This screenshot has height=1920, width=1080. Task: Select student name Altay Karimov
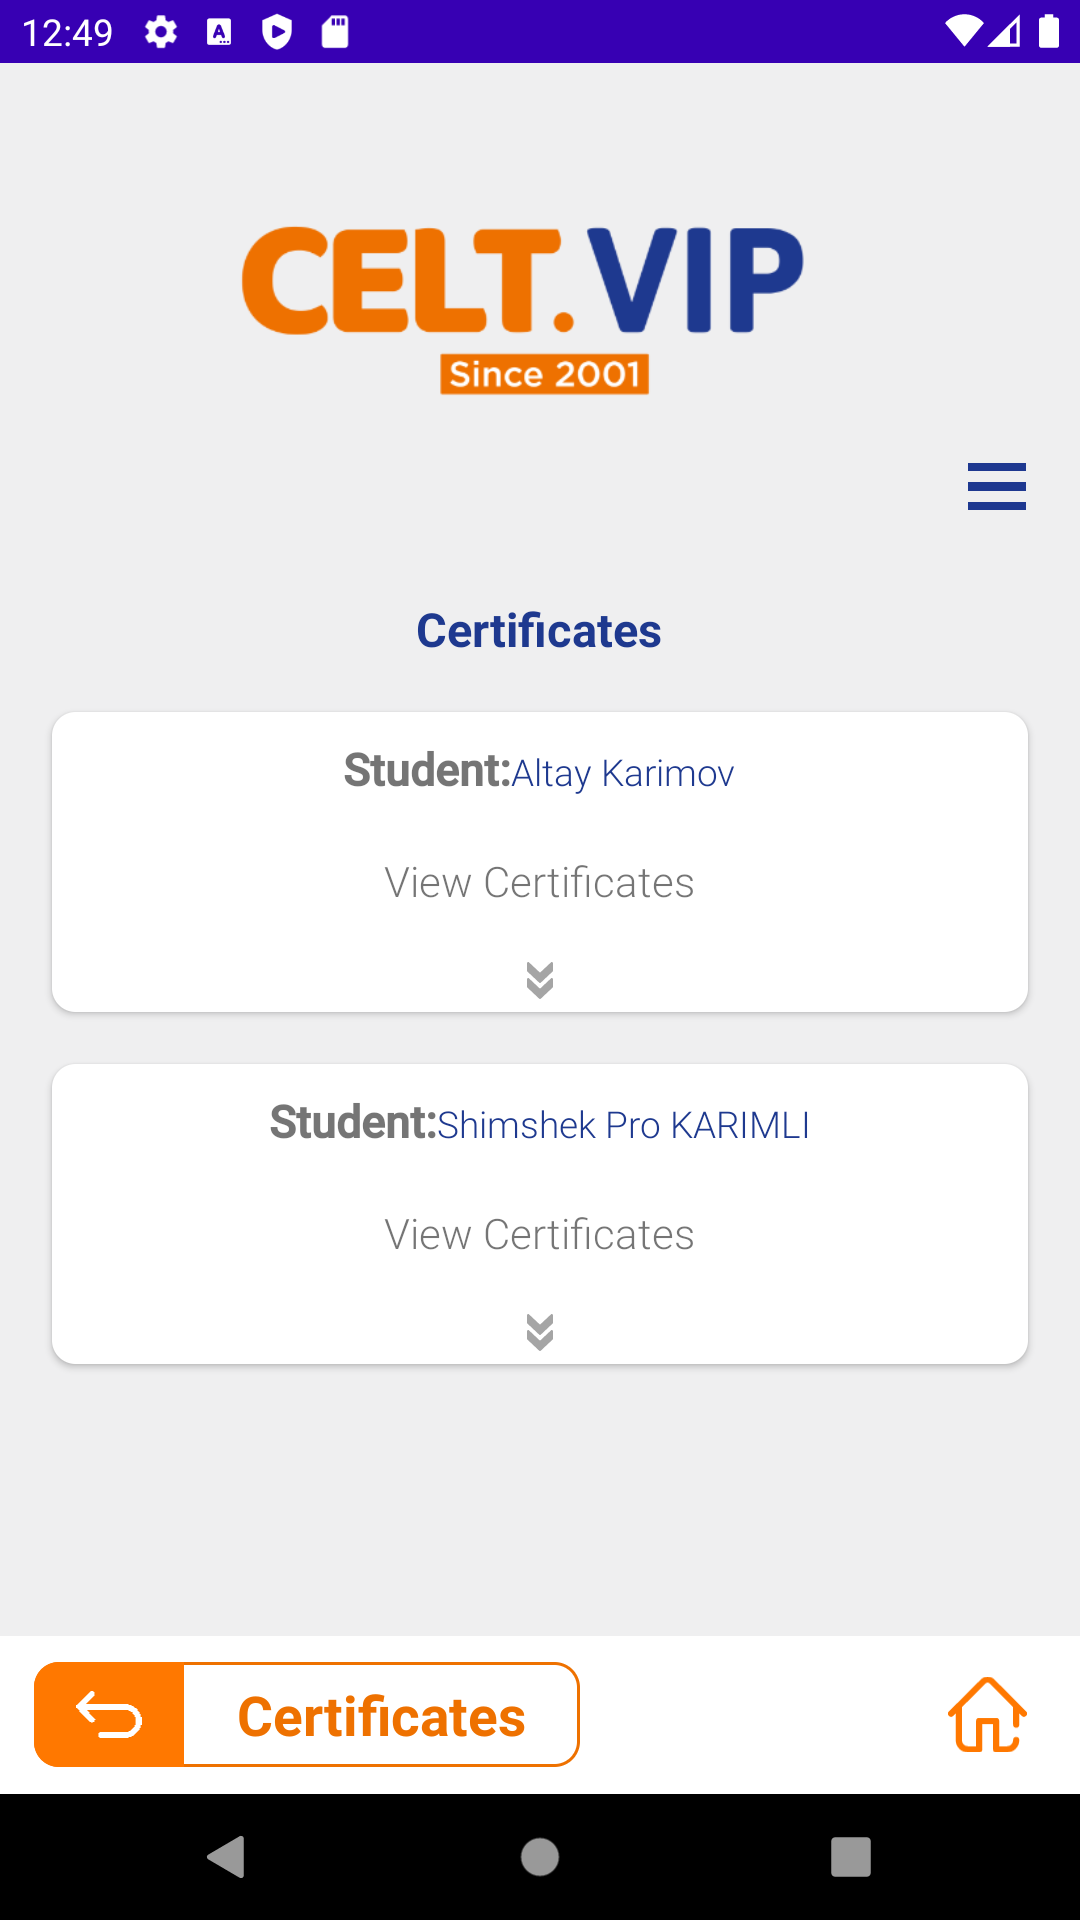(x=622, y=773)
